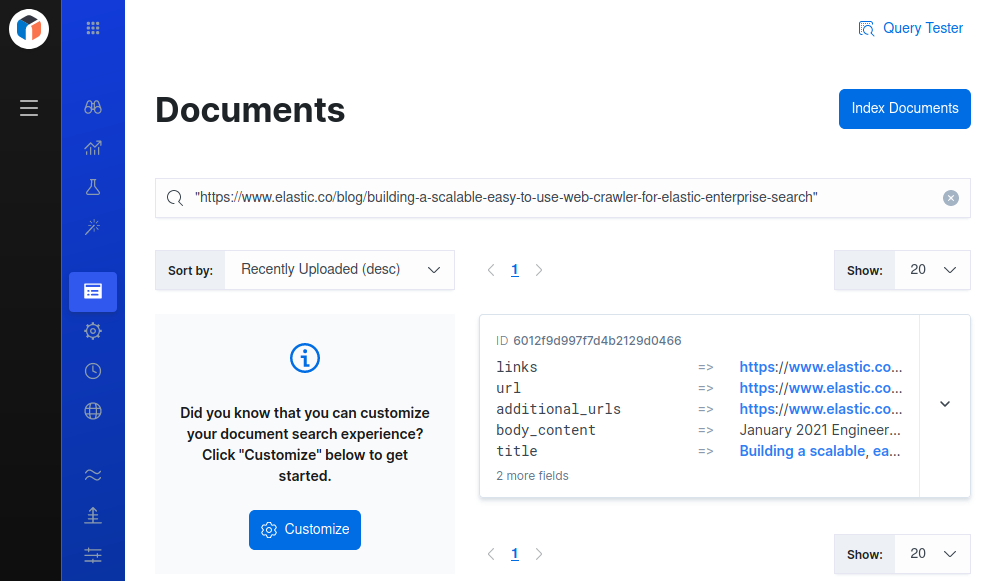
Task: Open Relevance Tuning via the magic wand icon
Action: (x=93, y=227)
